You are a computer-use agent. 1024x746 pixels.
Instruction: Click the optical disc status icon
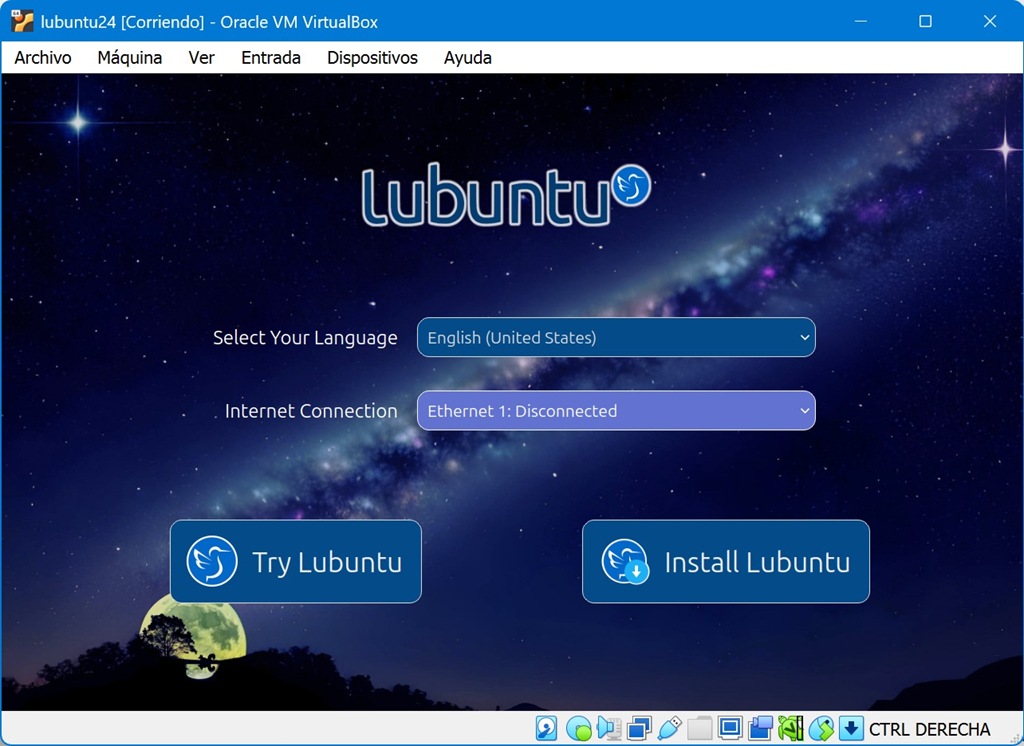pos(578,728)
